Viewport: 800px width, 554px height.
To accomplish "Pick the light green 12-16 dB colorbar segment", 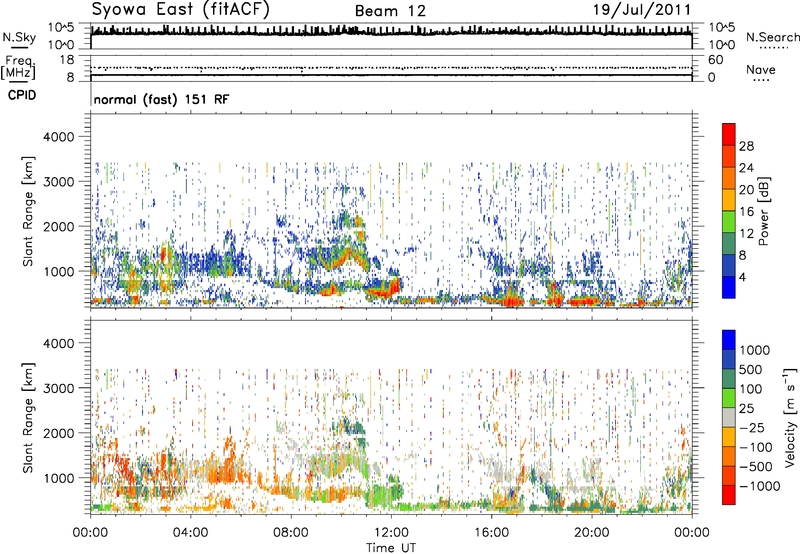I will click(x=729, y=222).
